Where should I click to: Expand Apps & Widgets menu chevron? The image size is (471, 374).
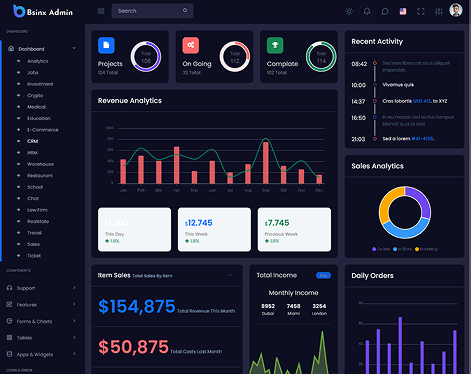click(74, 354)
